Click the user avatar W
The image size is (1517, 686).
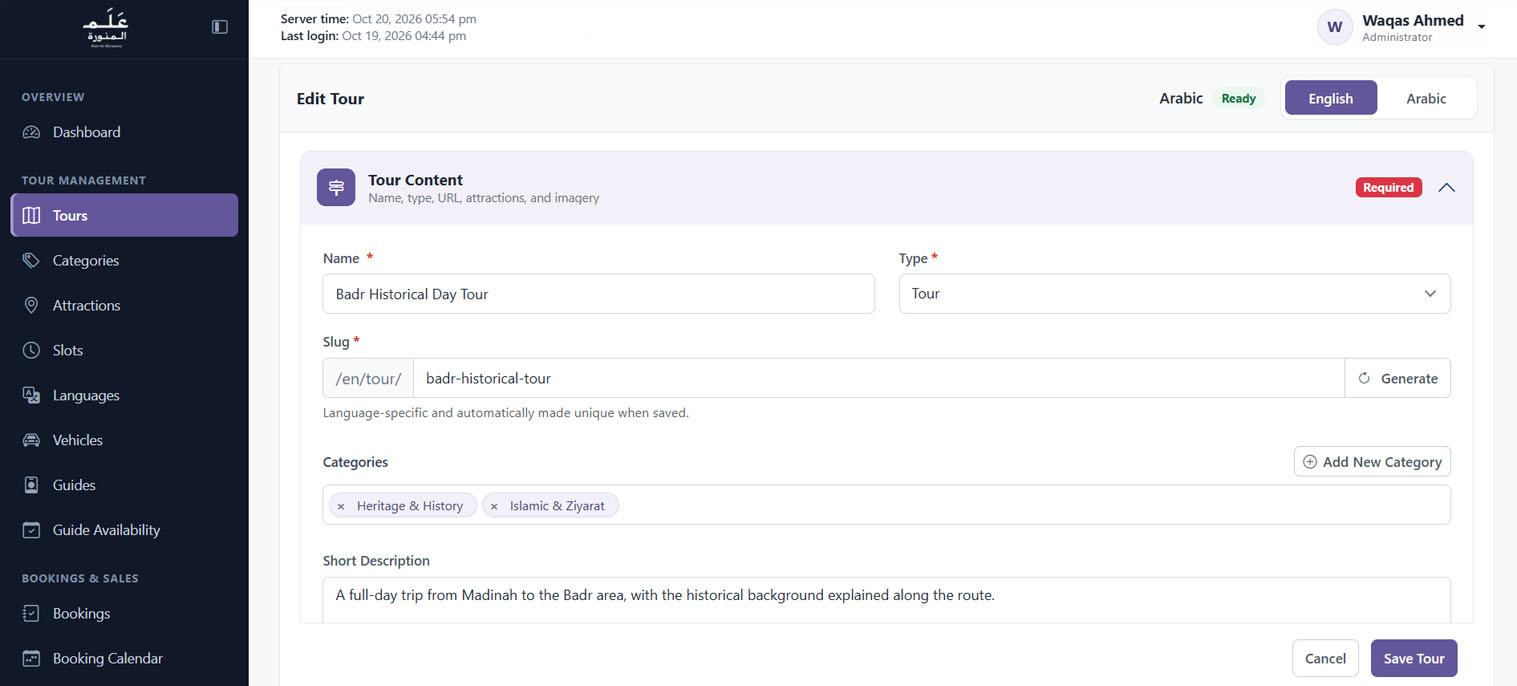[x=1335, y=27]
